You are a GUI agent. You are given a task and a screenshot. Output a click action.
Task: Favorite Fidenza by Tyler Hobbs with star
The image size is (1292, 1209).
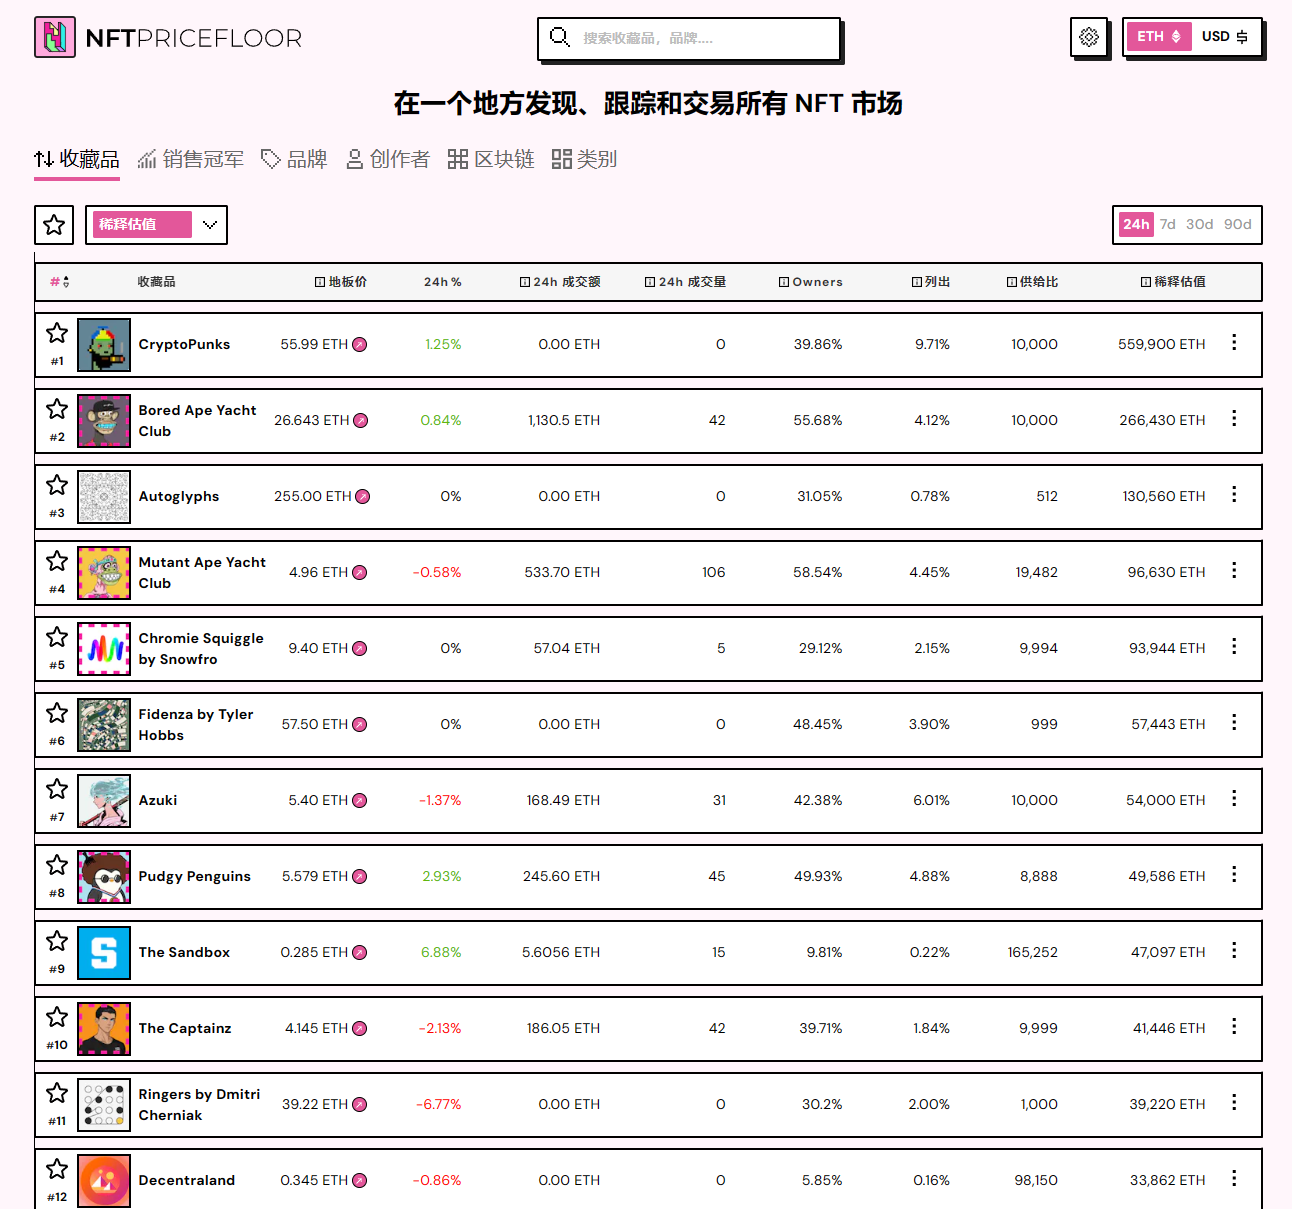[57, 713]
